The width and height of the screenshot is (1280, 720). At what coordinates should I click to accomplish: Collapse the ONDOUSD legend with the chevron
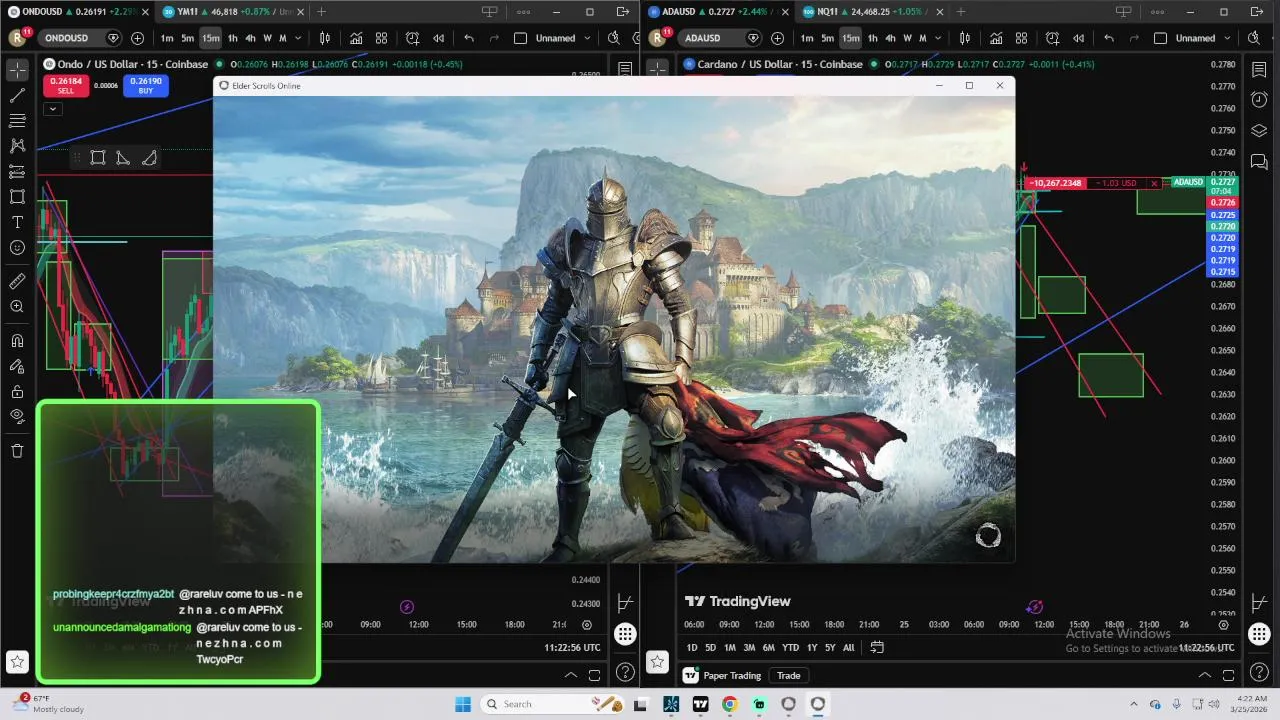point(53,108)
